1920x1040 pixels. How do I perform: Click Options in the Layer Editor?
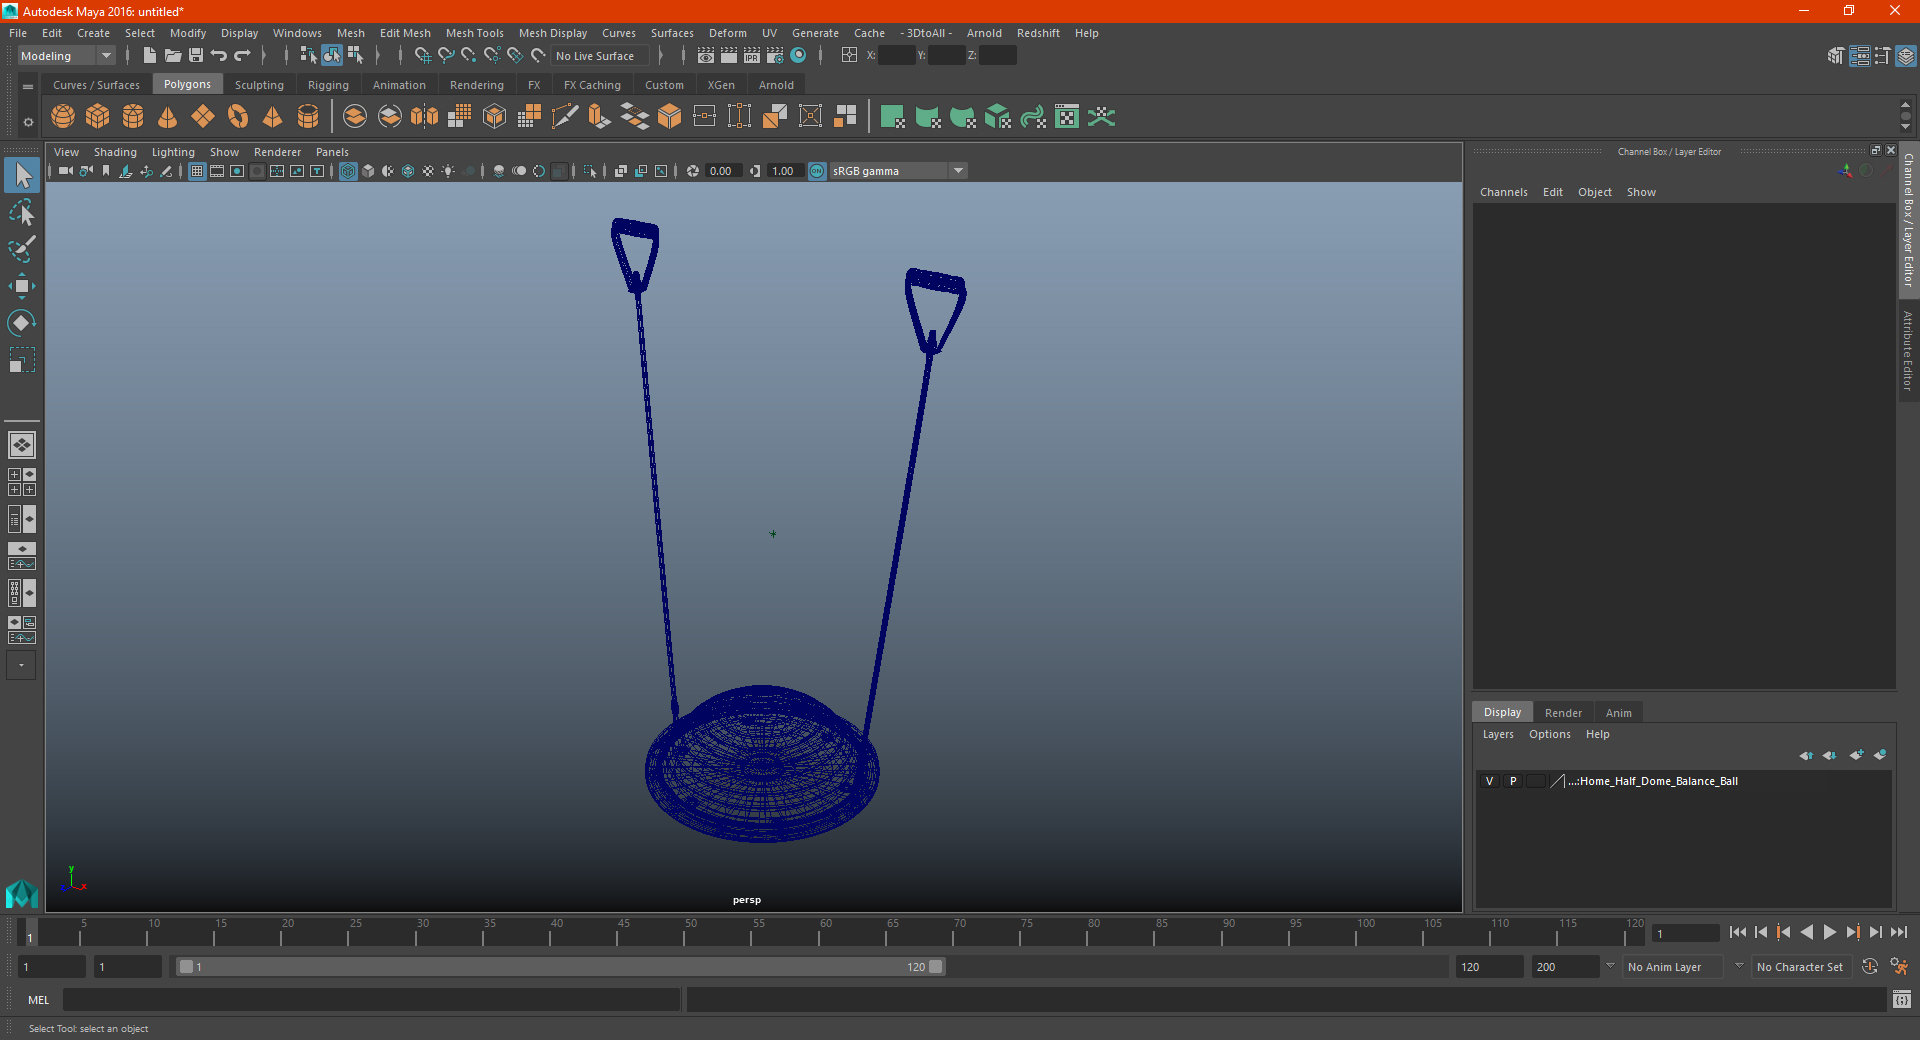tap(1549, 734)
